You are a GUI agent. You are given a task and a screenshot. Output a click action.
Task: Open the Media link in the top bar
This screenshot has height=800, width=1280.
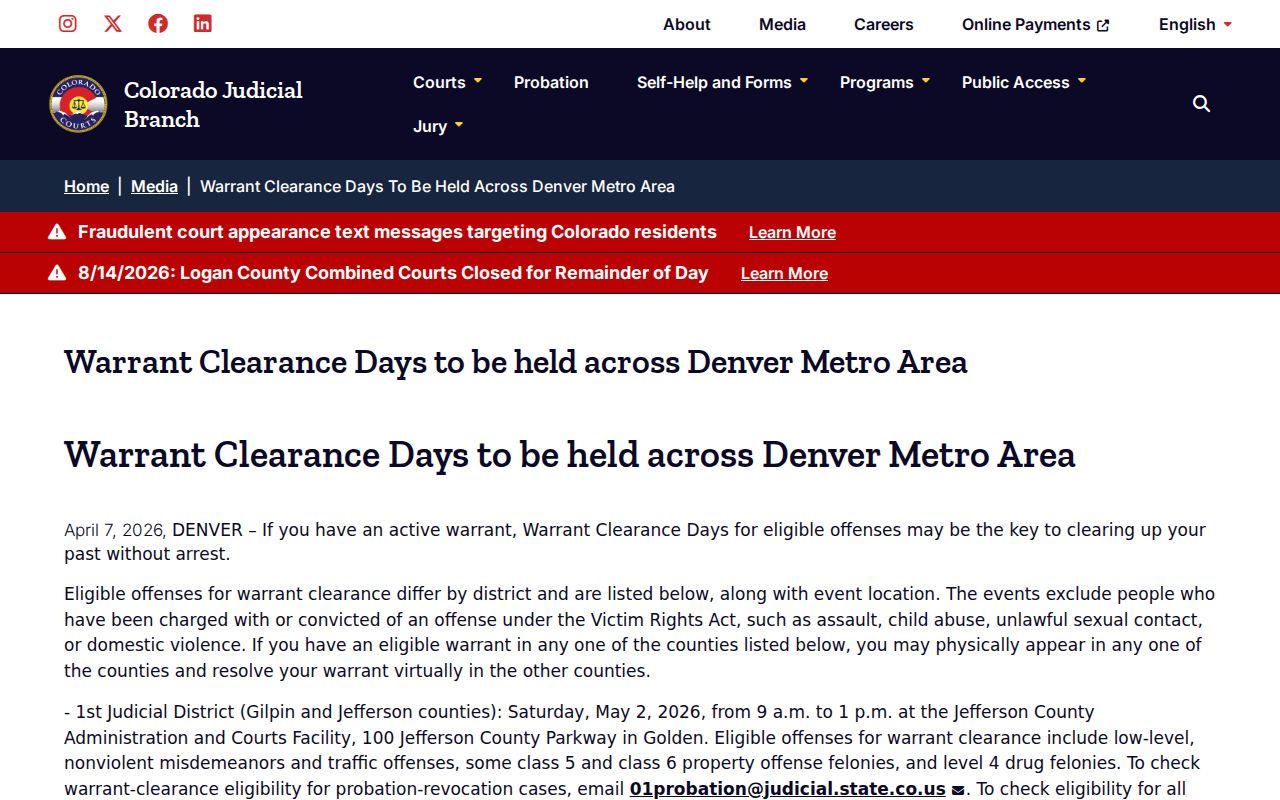click(x=782, y=24)
